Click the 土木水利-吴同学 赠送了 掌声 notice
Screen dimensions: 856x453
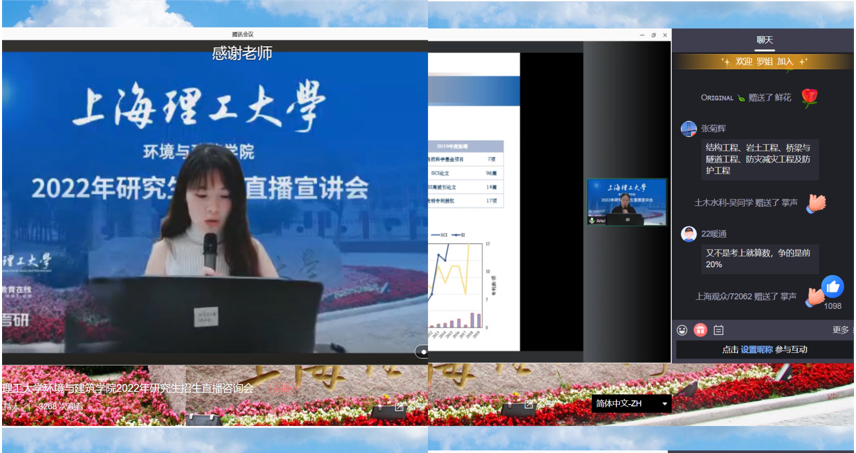coord(746,203)
